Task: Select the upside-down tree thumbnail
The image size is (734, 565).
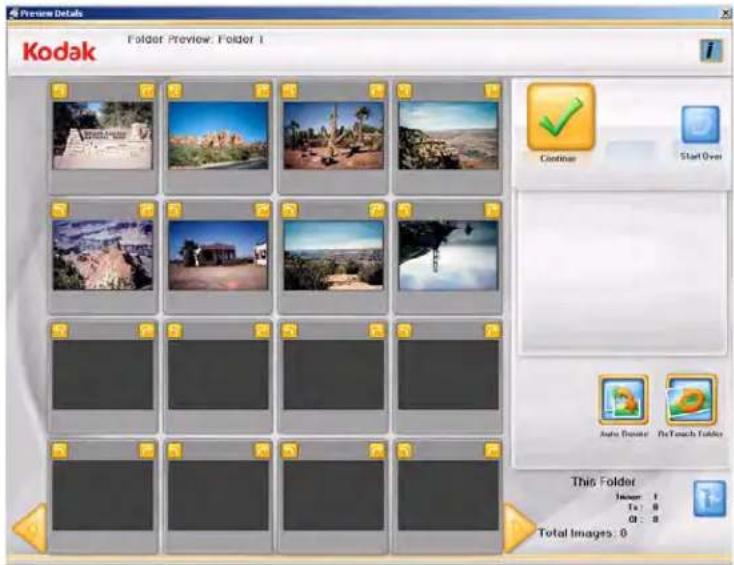Action: point(448,256)
